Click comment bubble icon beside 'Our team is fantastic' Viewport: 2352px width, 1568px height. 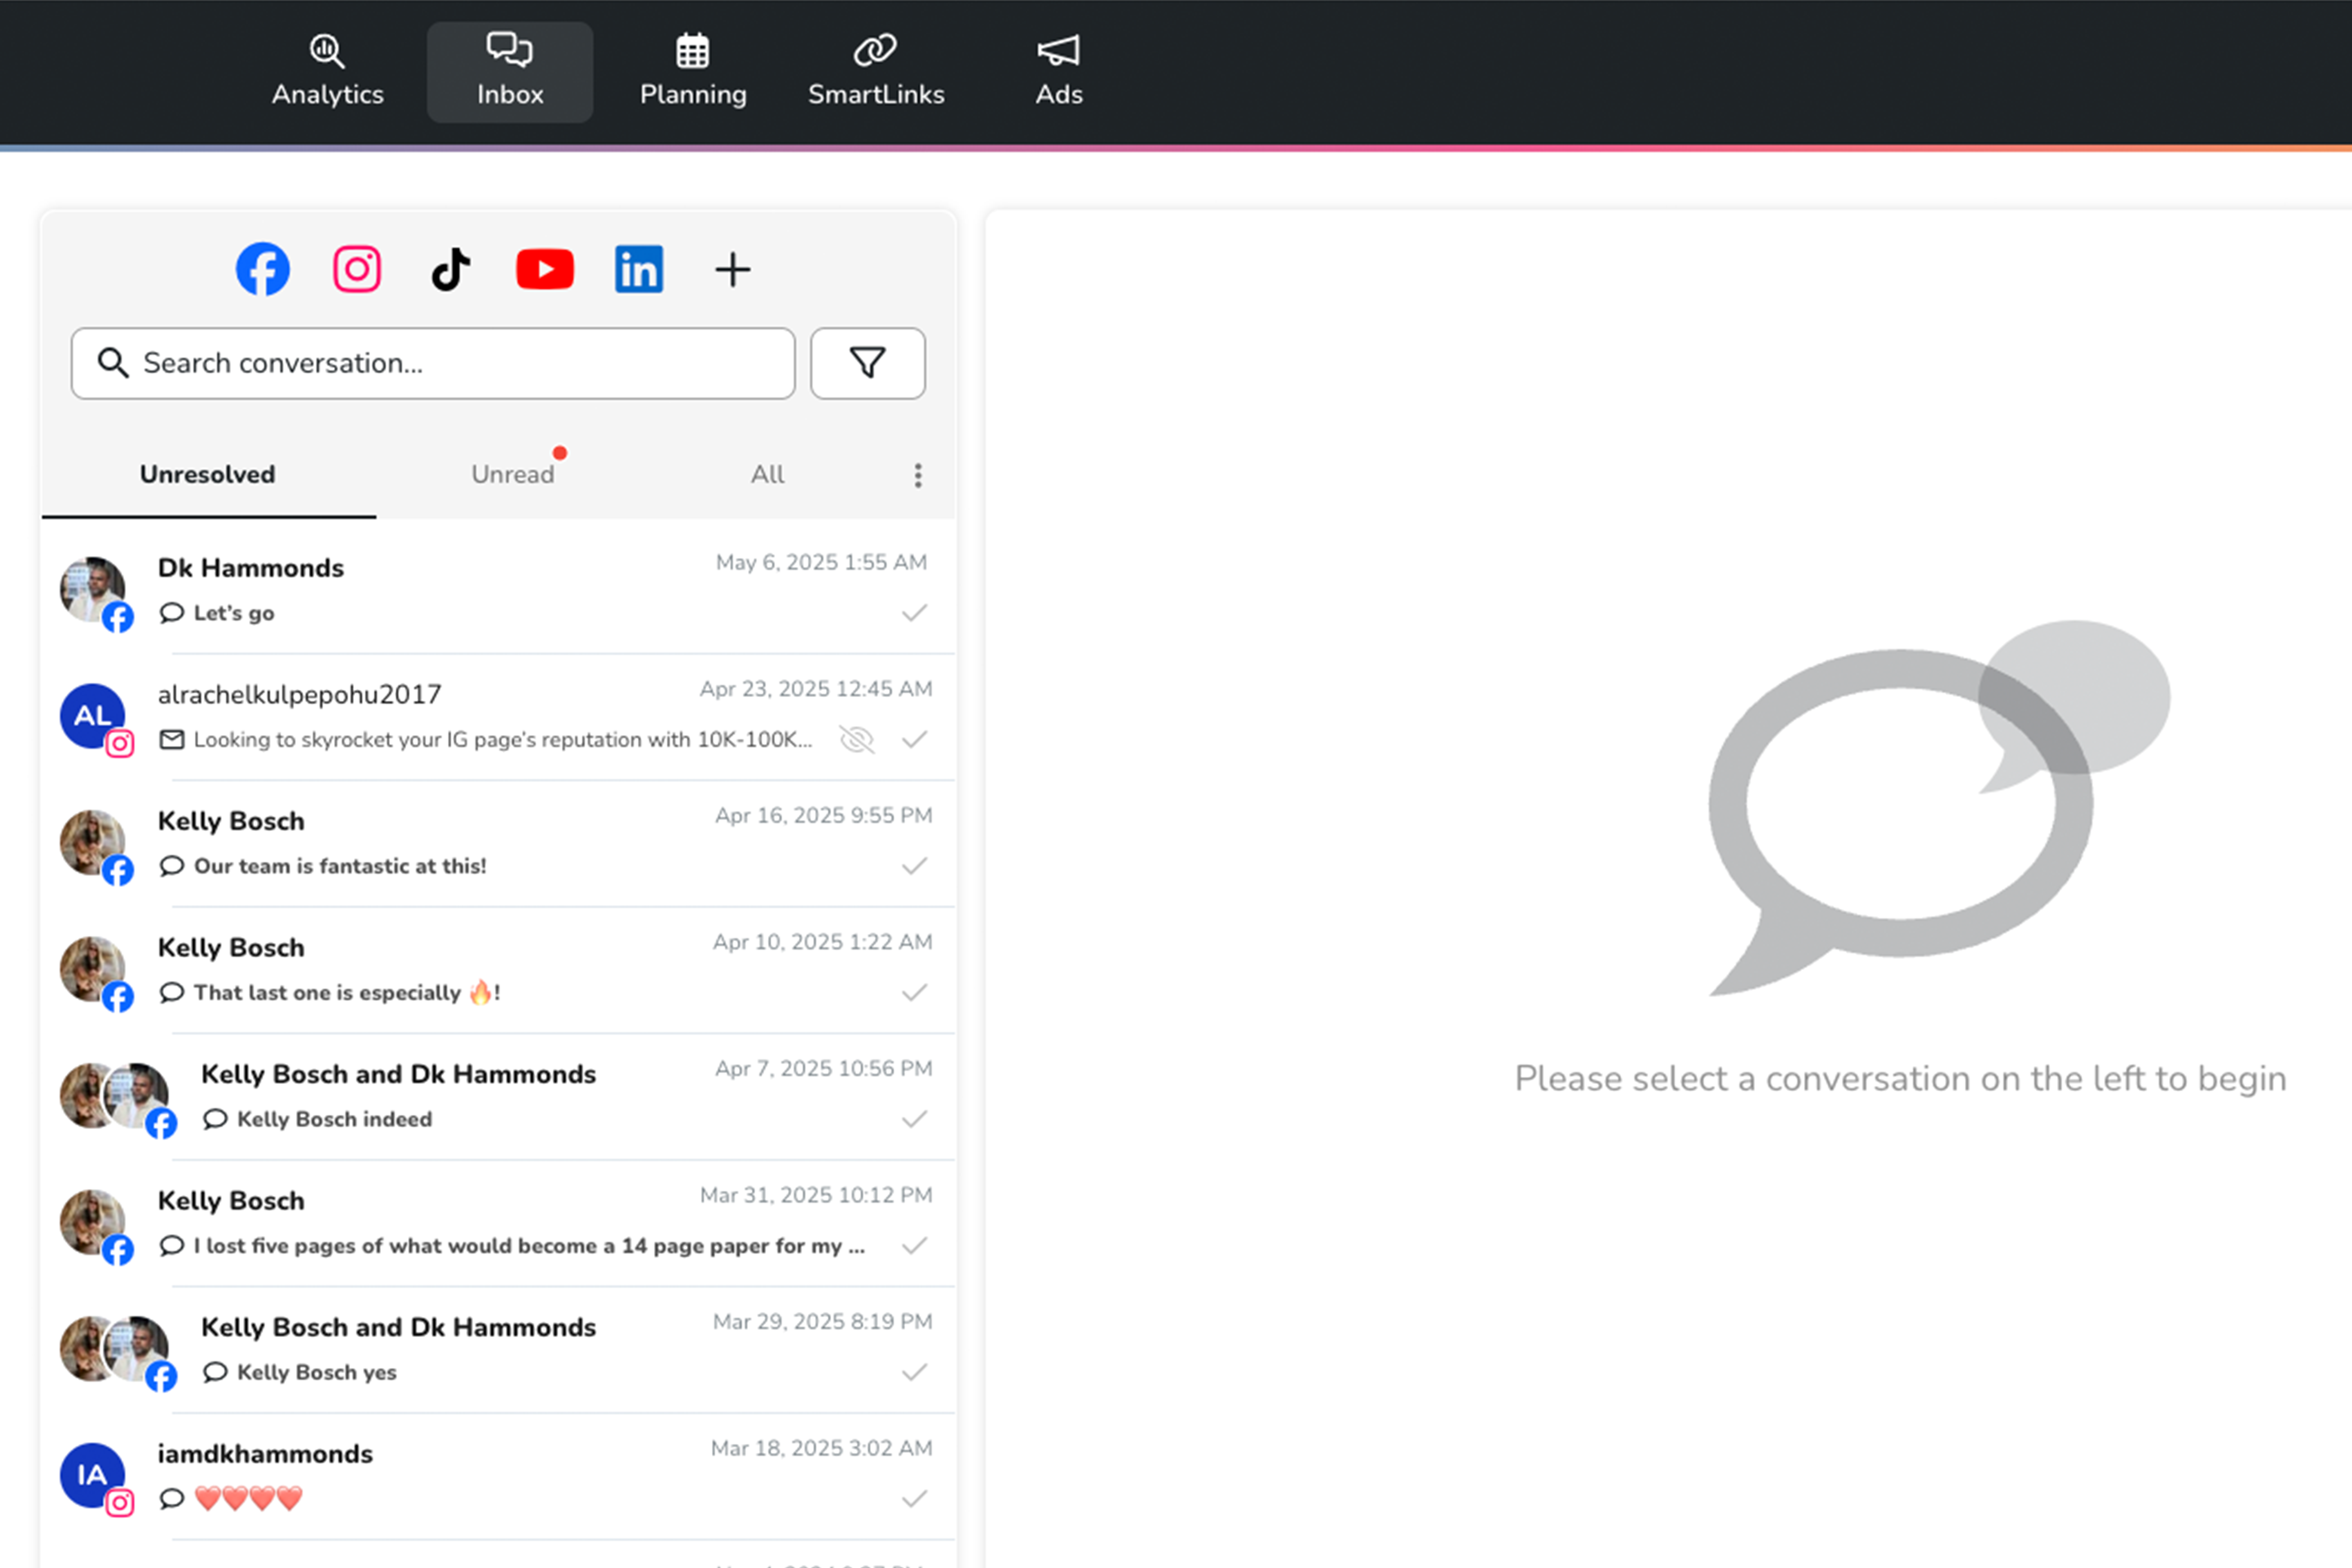(172, 866)
